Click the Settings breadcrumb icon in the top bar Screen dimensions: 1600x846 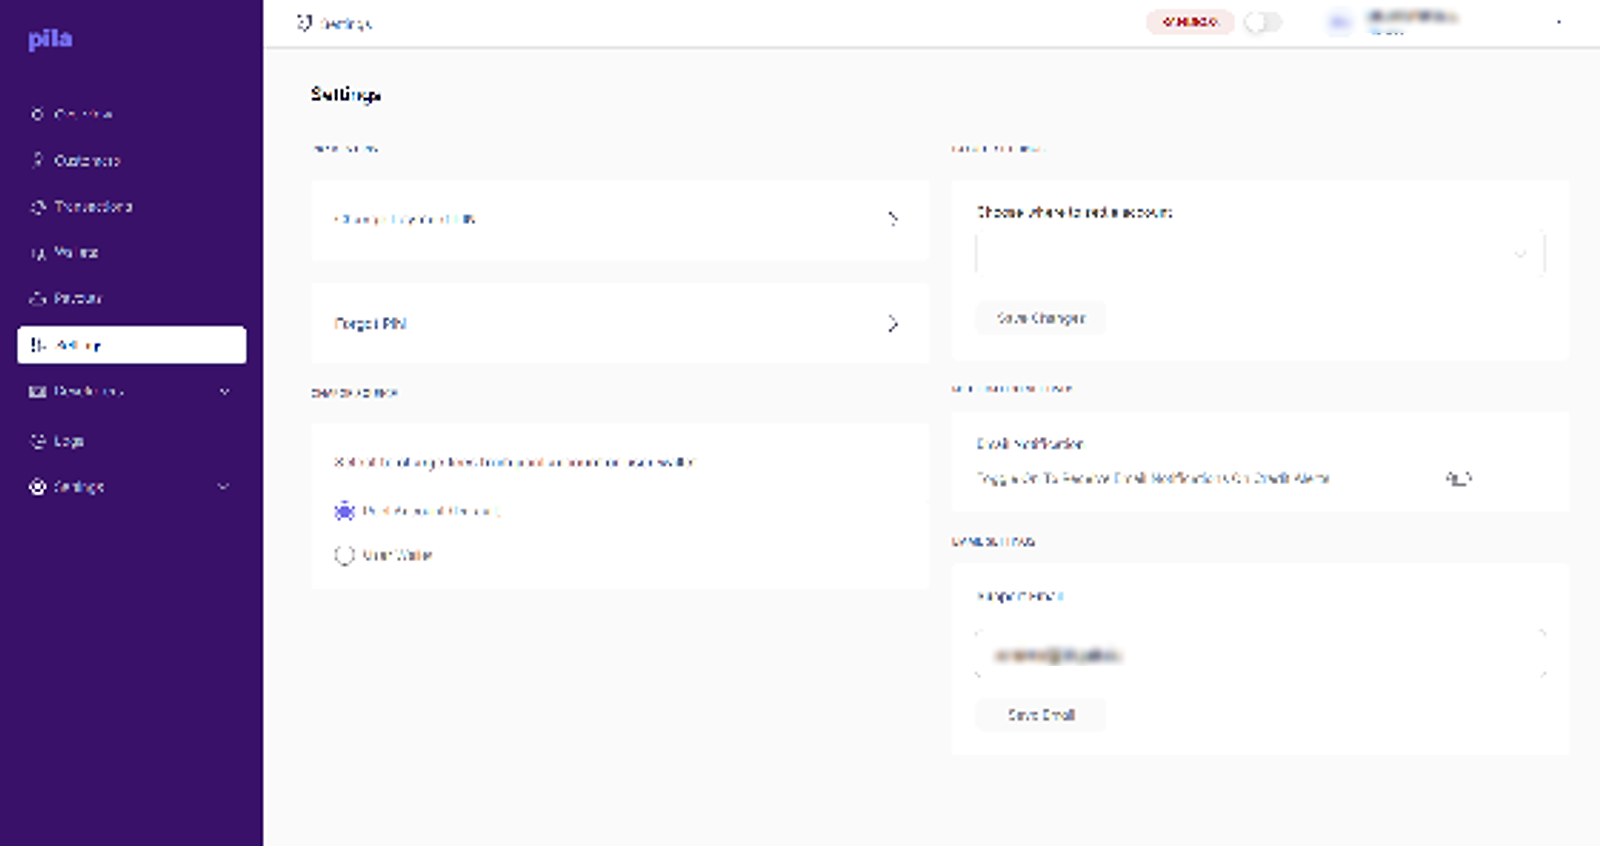[x=305, y=23]
